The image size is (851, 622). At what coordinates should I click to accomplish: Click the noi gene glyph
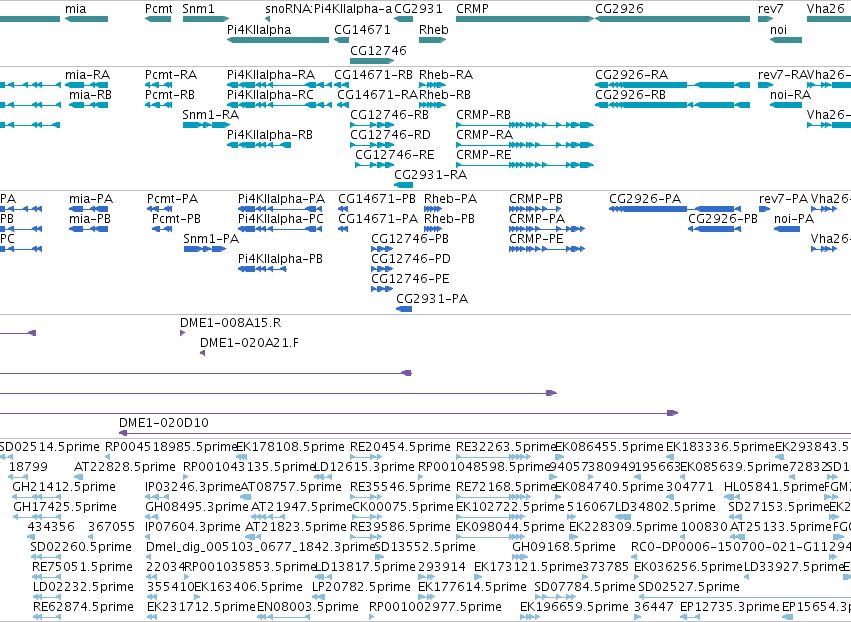(786, 40)
